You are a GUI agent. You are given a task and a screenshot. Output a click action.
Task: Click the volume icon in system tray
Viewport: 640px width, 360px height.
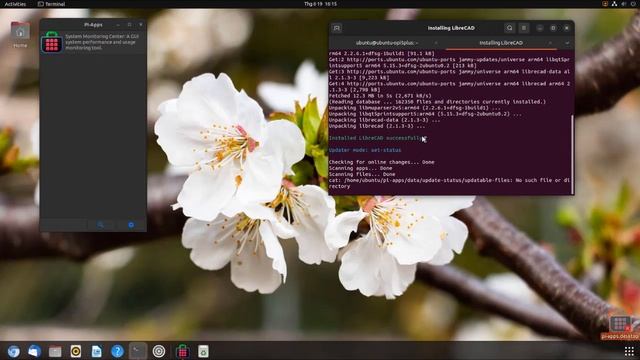tap(624, 4)
